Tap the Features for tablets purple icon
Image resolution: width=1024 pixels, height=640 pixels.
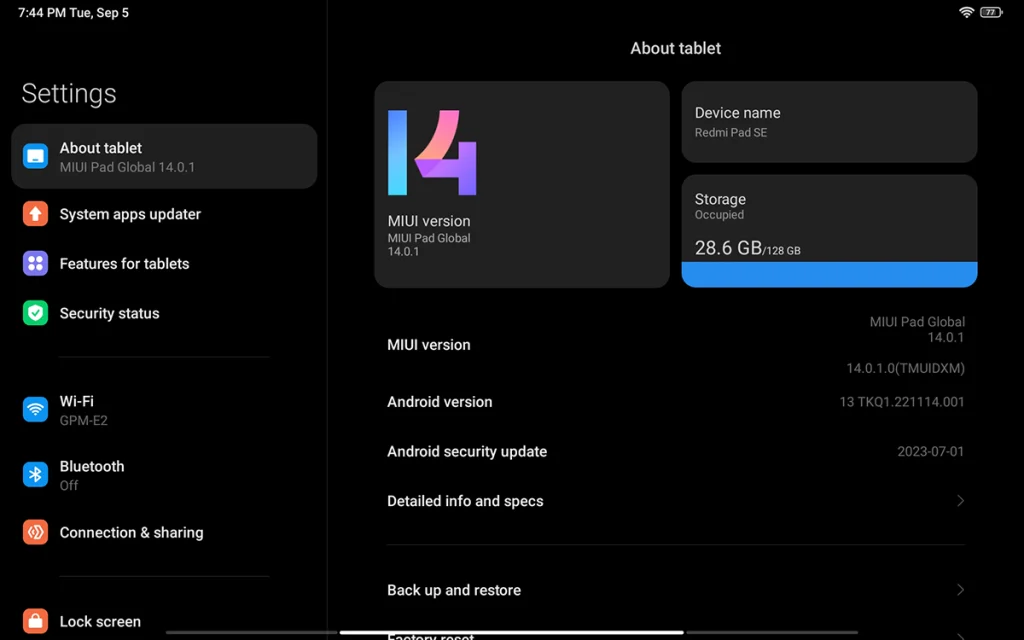(35, 263)
